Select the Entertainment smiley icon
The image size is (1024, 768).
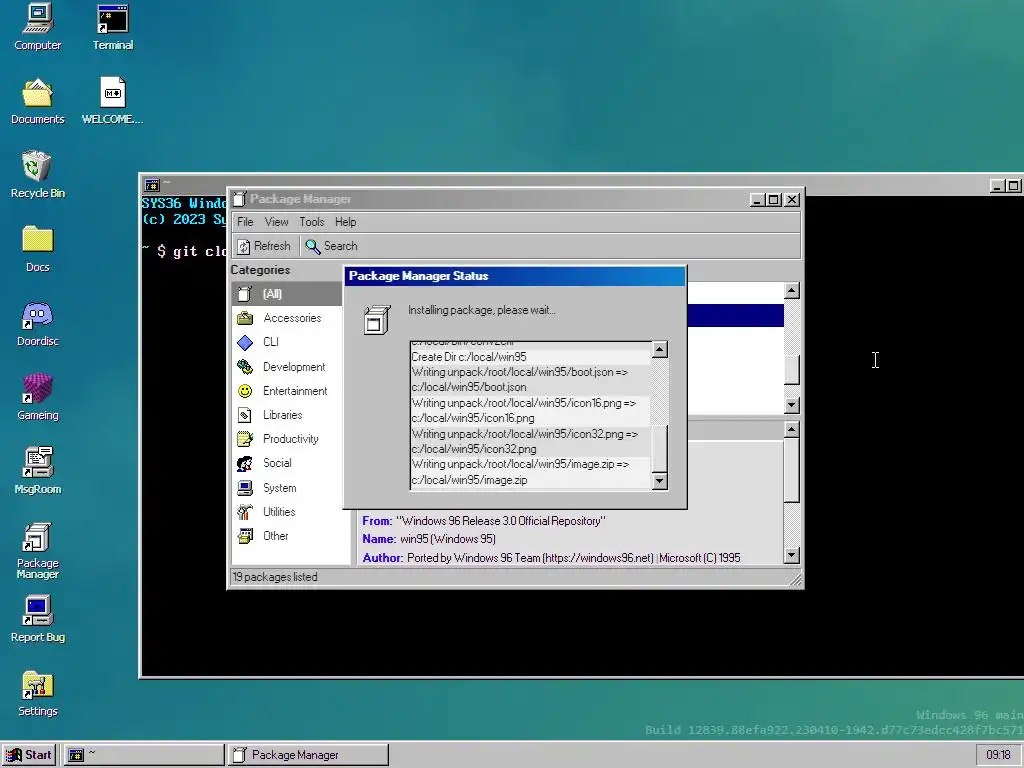tap(245, 391)
